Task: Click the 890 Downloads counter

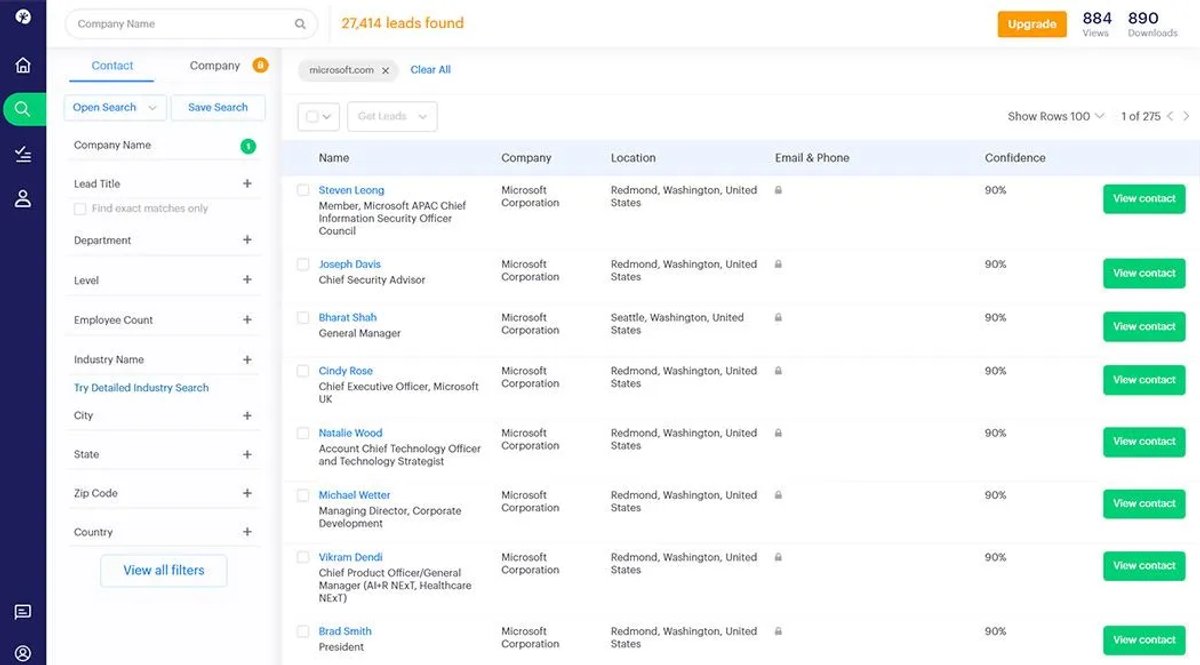Action: coord(1152,24)
